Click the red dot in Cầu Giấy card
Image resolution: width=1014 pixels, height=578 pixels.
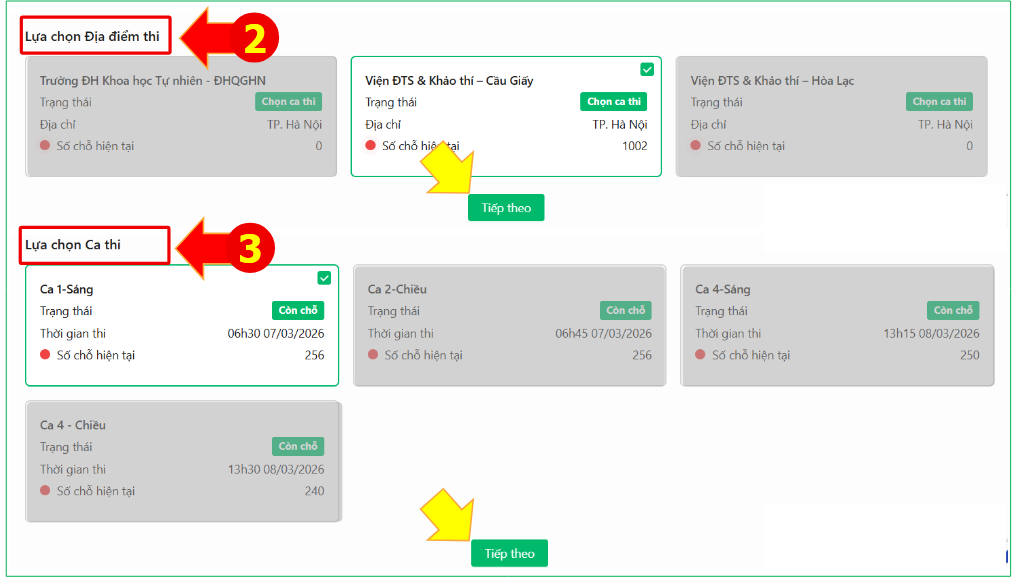370,146
